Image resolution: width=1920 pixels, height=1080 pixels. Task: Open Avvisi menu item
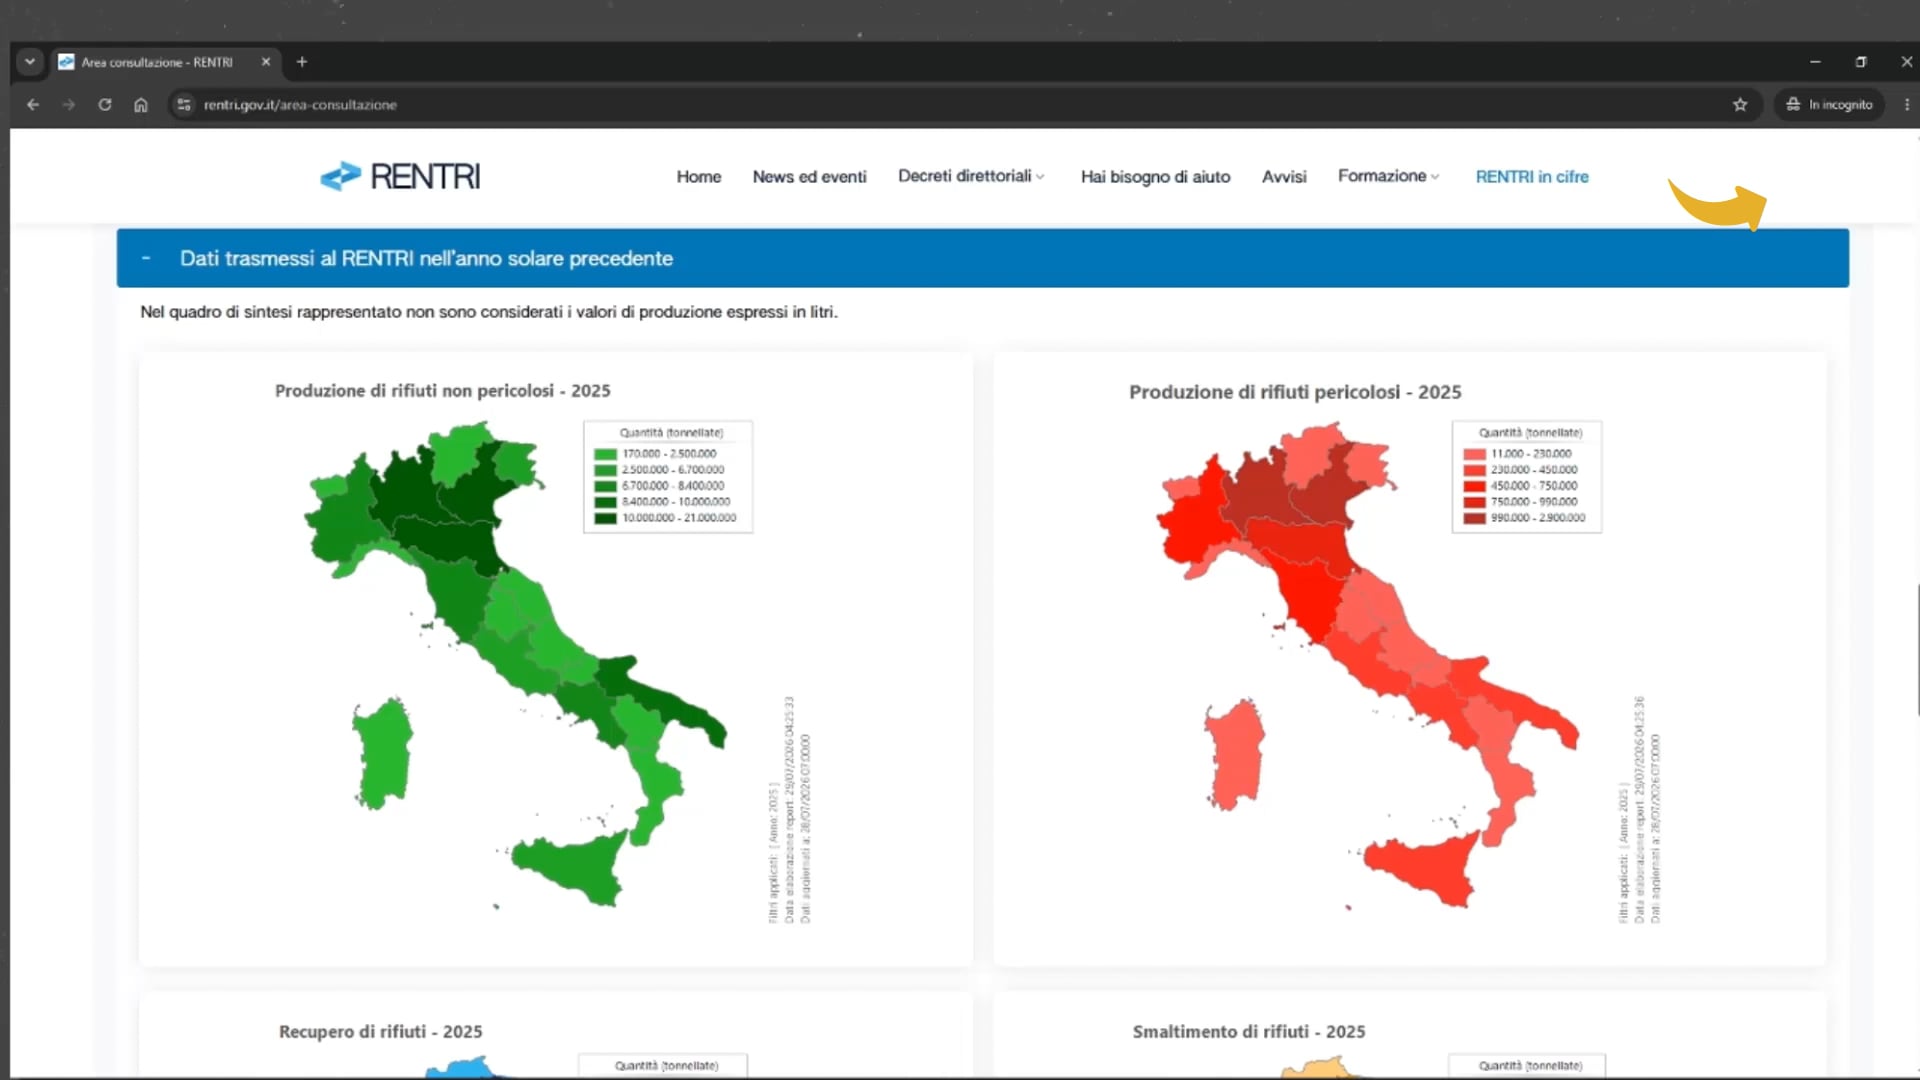click(x=1284, y=177)
